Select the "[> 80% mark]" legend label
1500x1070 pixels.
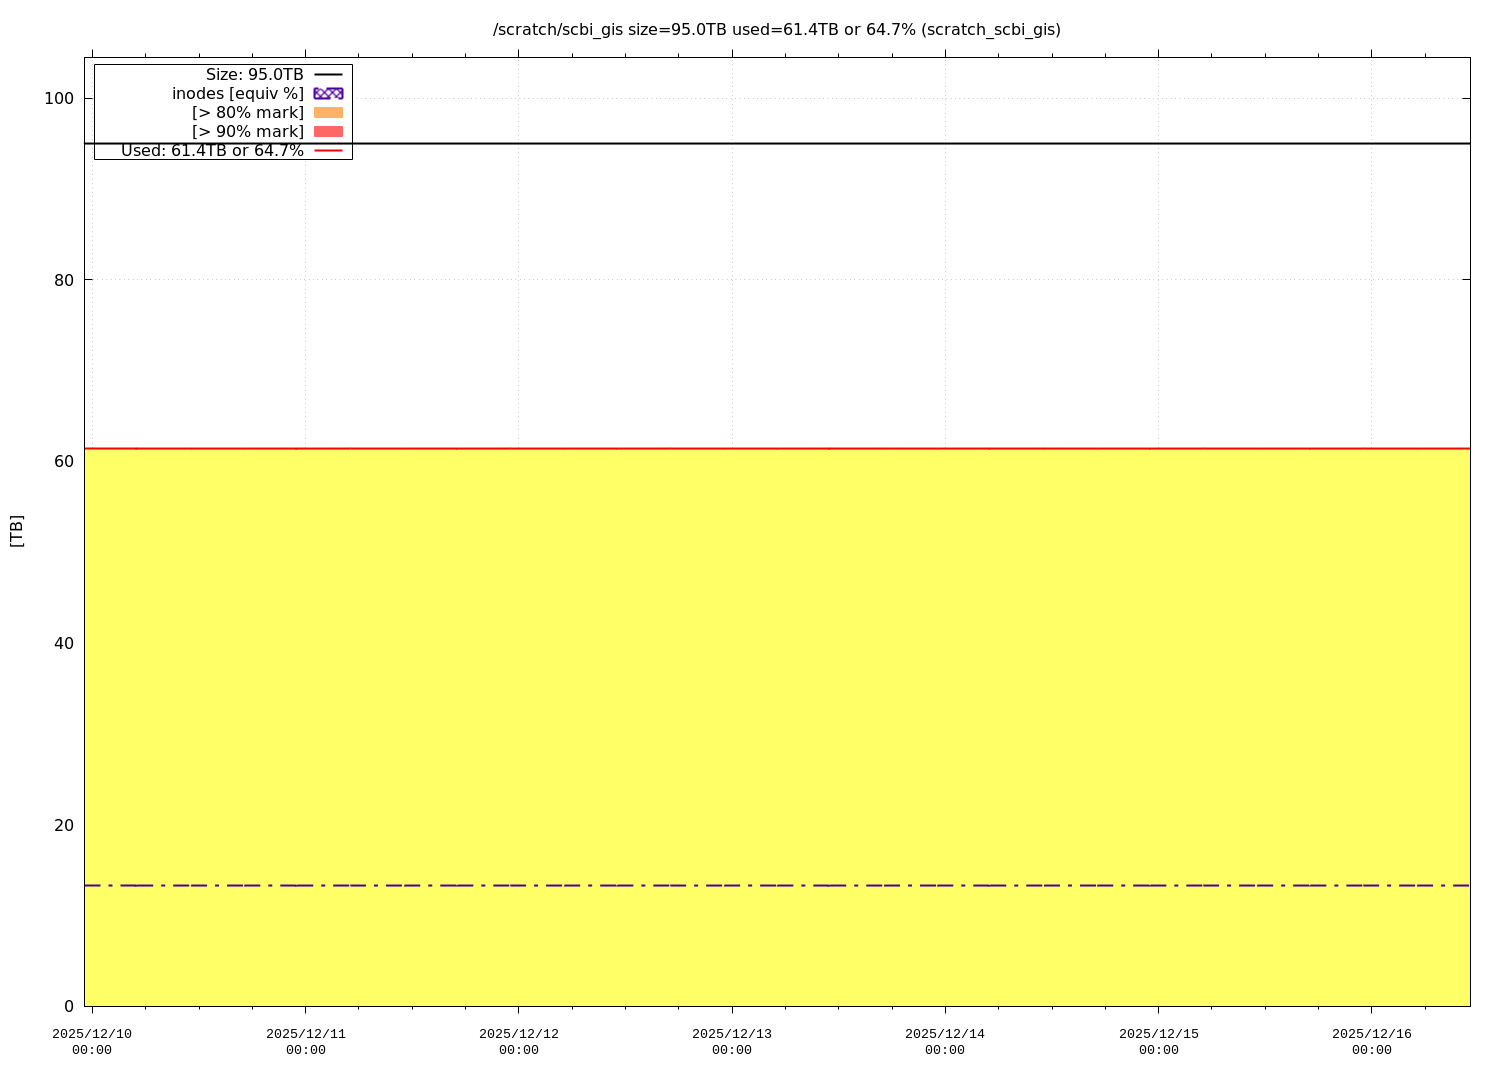247,112
